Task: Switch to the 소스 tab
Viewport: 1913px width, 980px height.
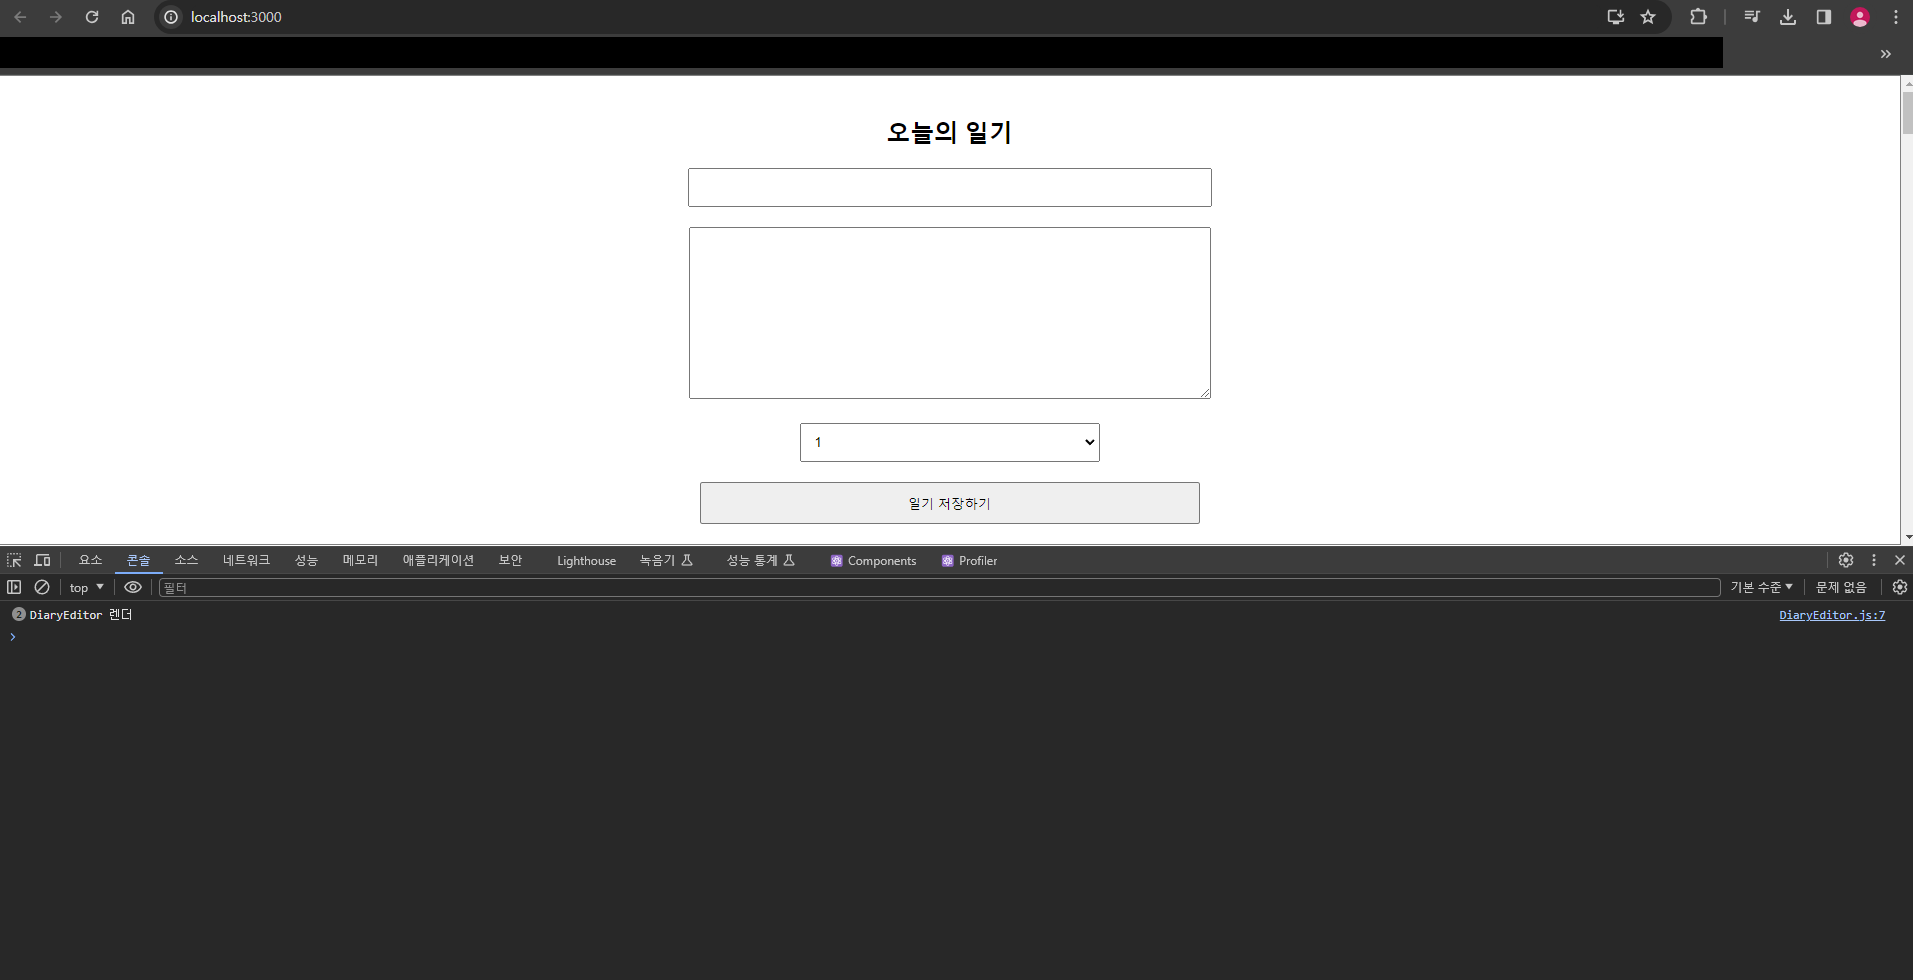Action: click(x=186, y=560)
